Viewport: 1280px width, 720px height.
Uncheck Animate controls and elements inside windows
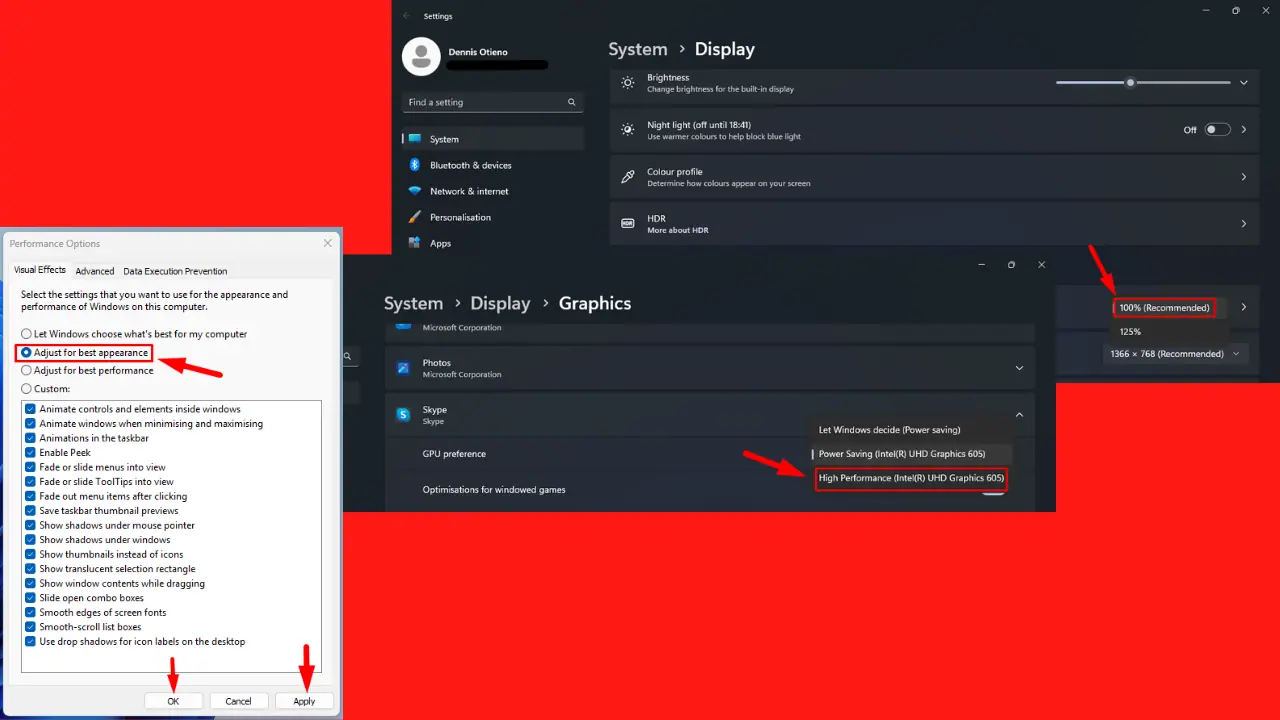point(31,409)
